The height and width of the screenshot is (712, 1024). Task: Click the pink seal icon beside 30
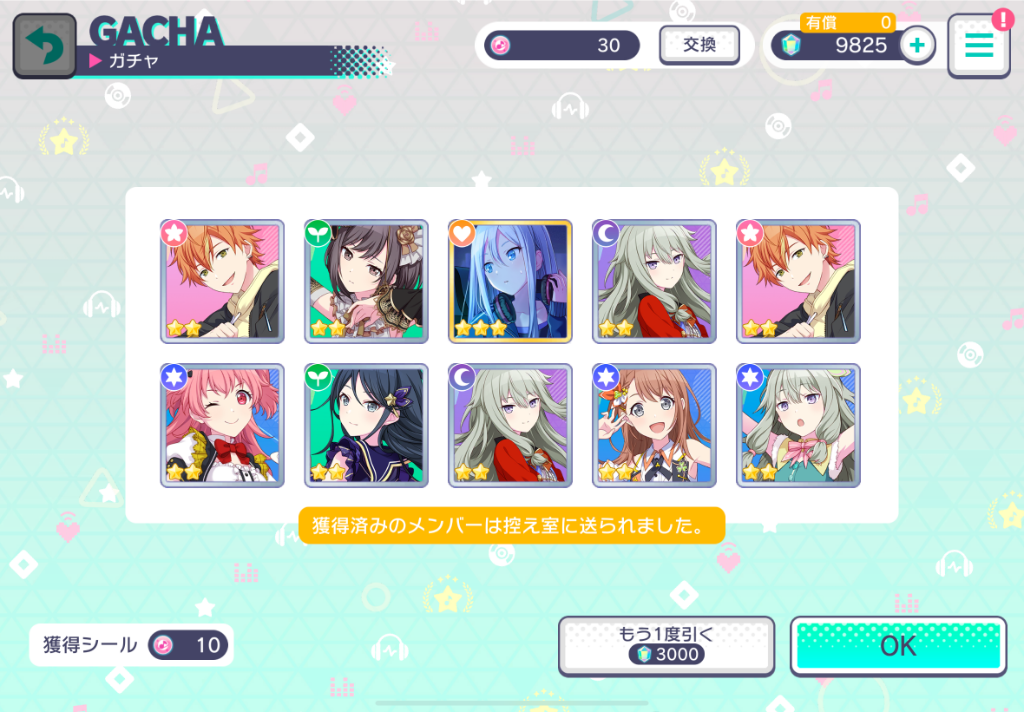coord(500,45)
